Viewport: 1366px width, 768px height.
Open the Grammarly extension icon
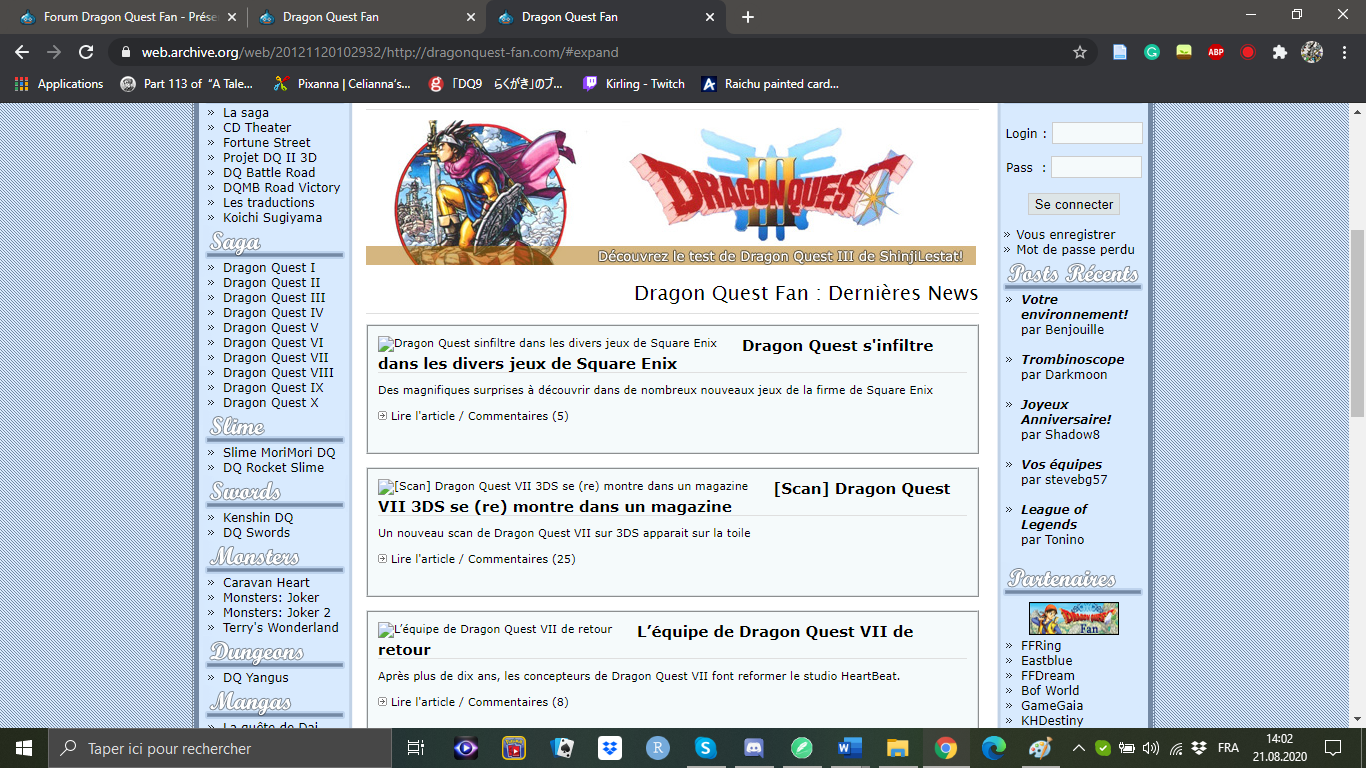point(1152,52)
